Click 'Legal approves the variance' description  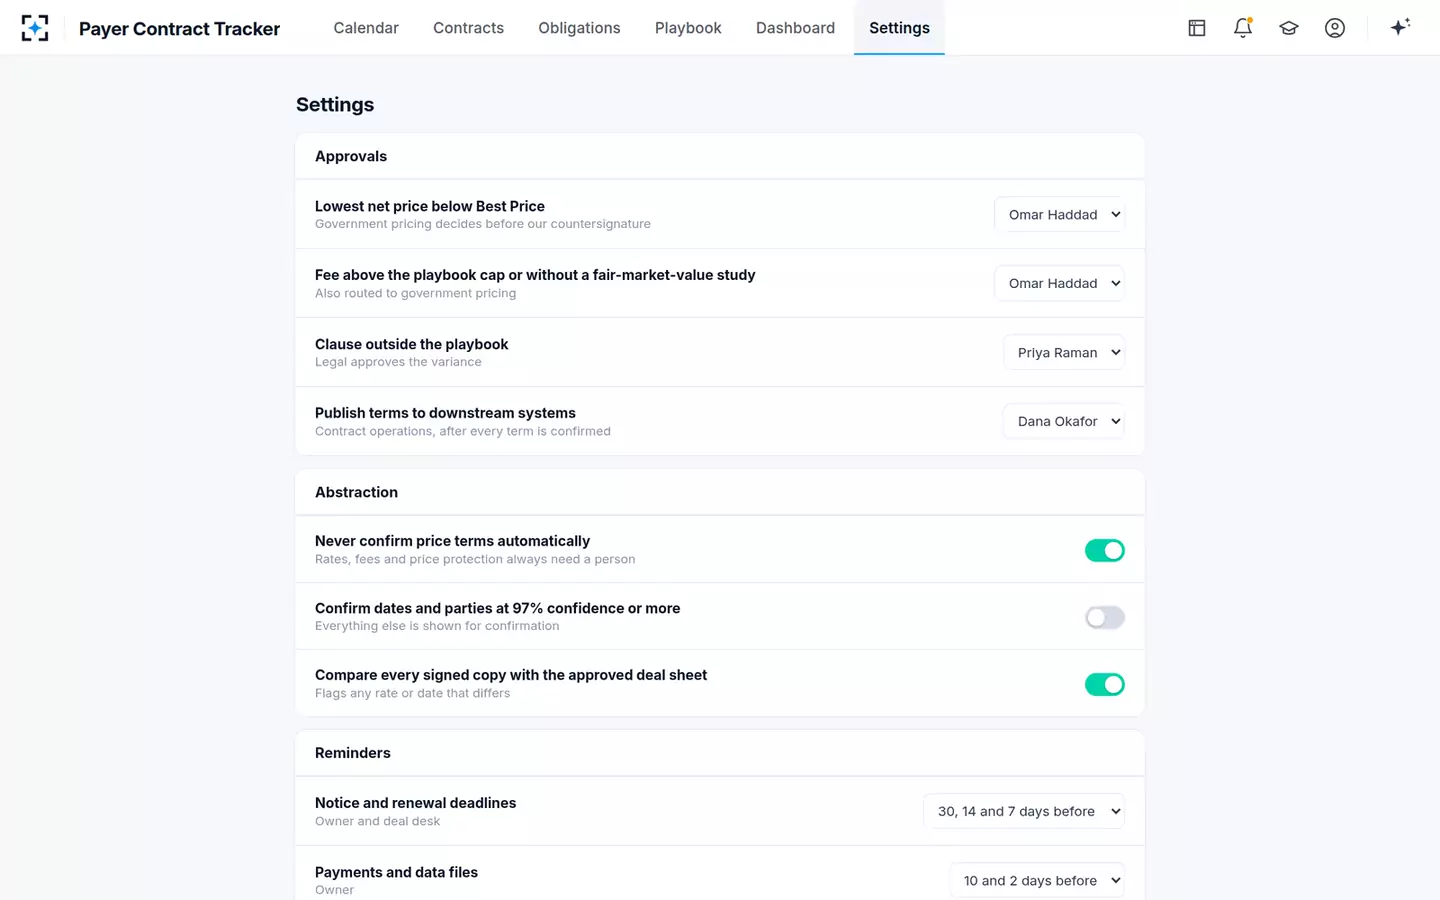[398, 362]
